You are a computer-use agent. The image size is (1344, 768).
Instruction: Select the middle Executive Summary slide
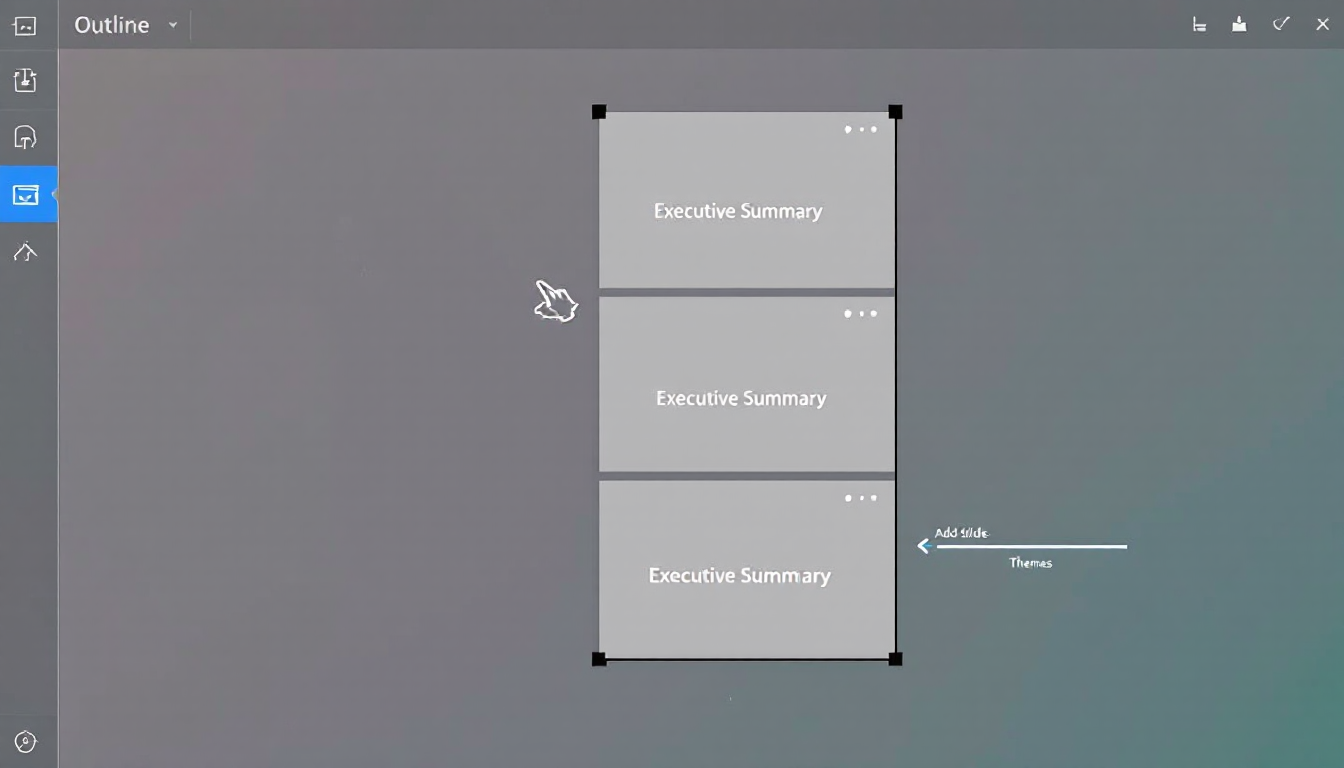(x=740, y=398)
